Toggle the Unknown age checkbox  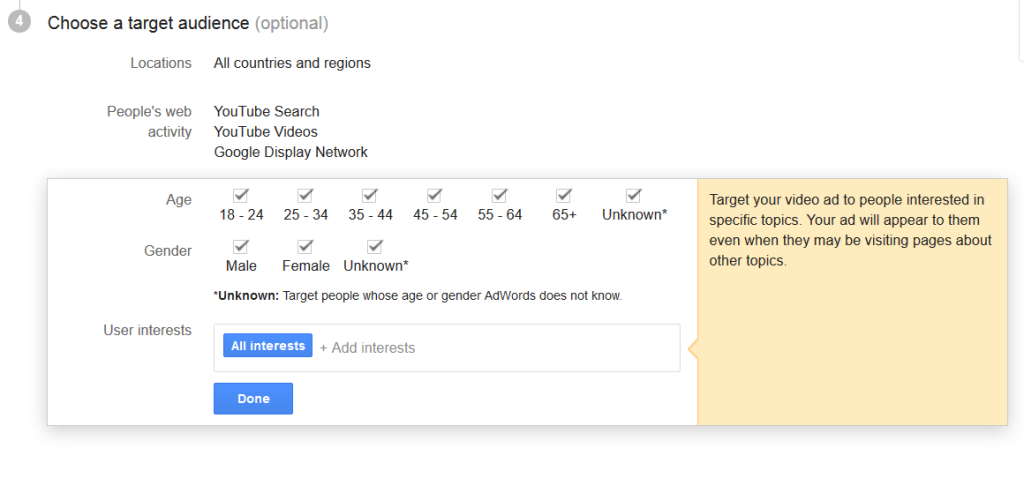point(634,195)
